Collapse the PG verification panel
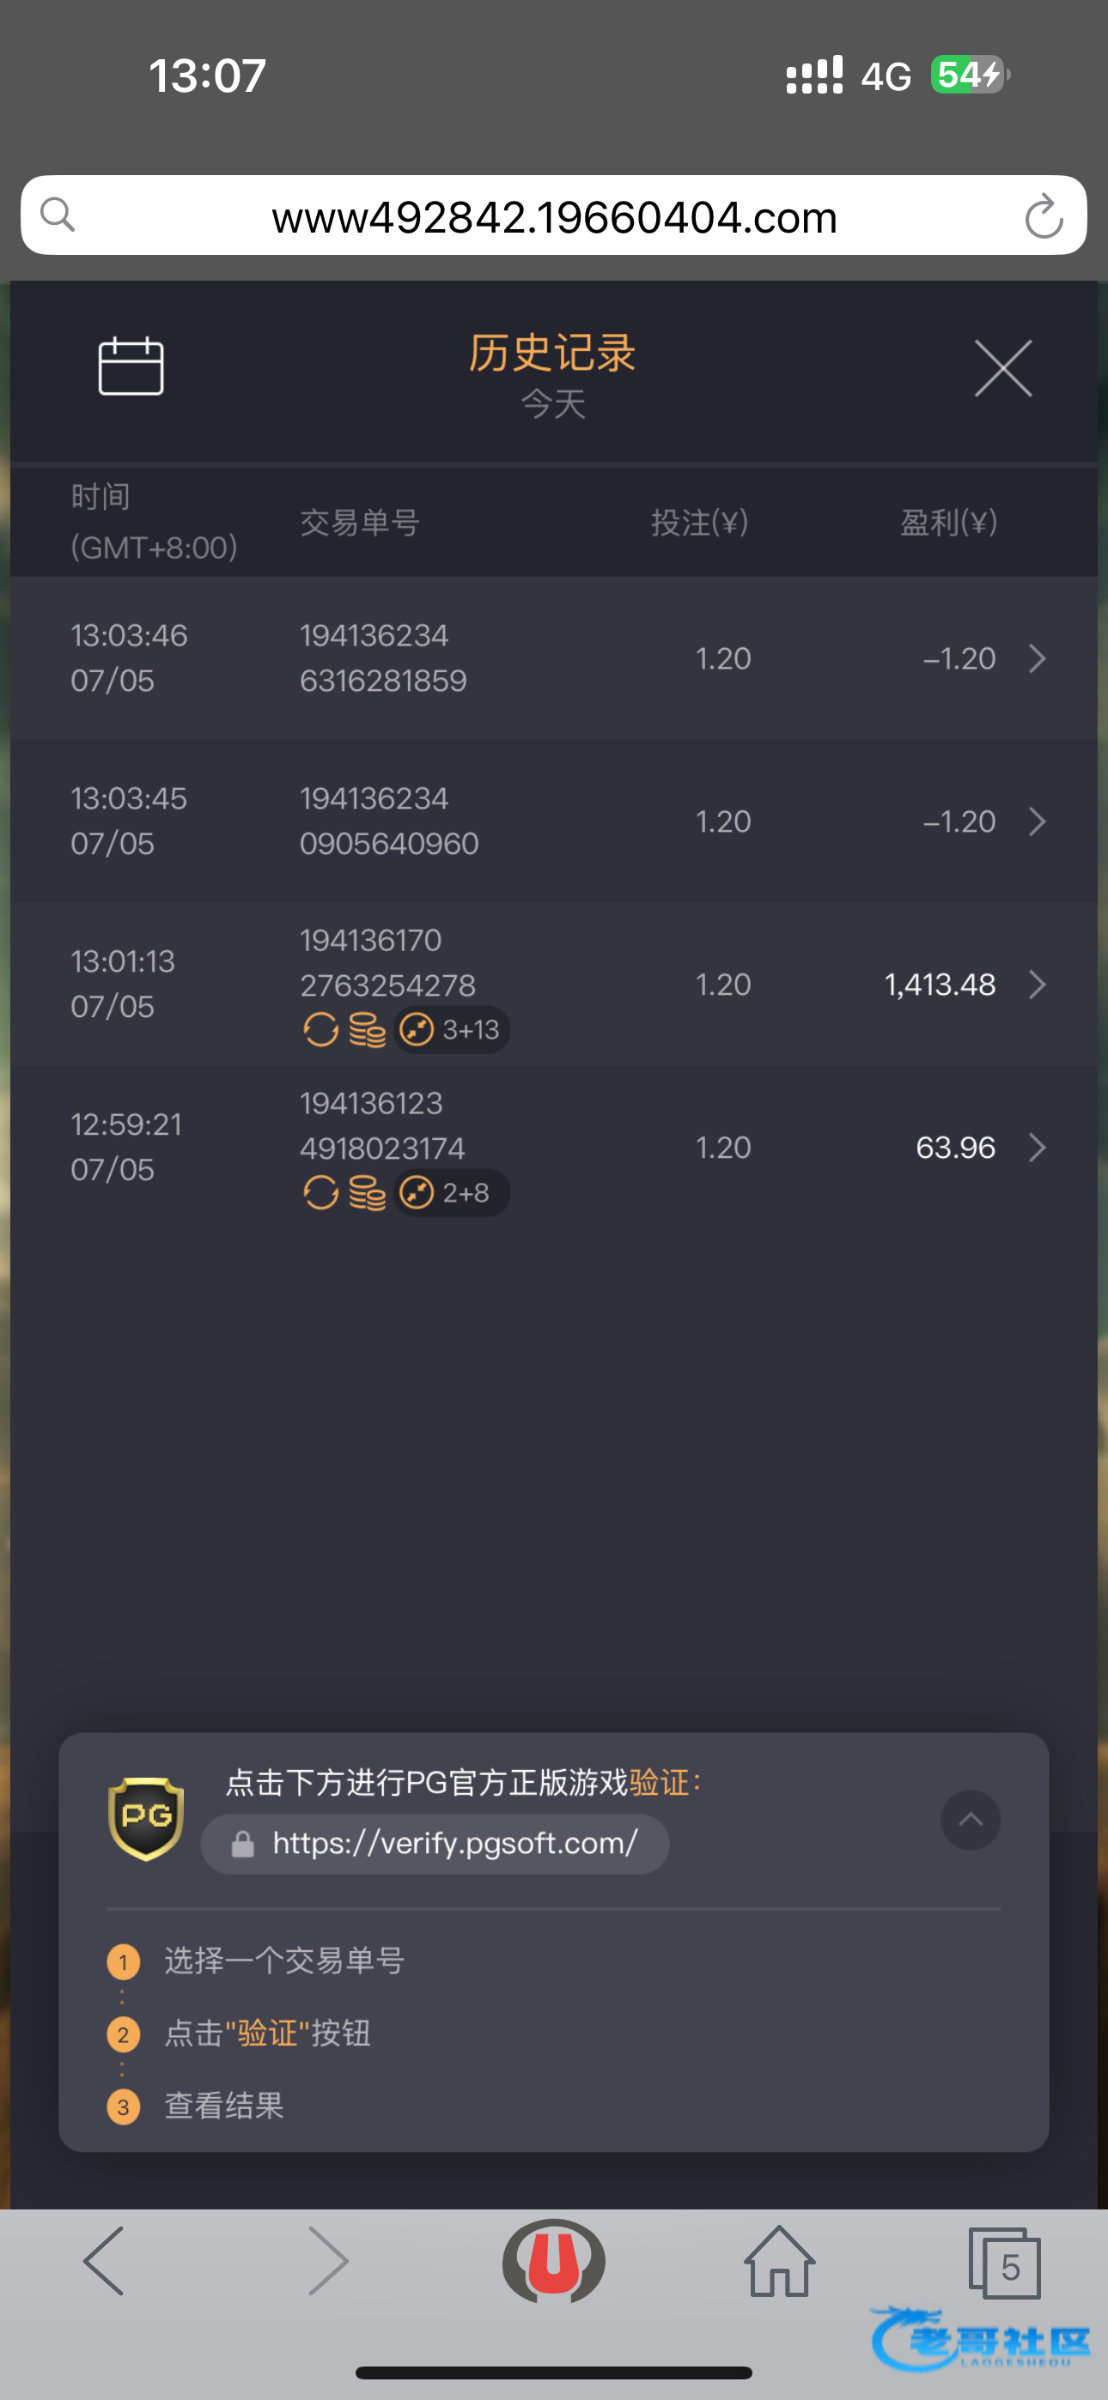Viewport: 1108px width, 2400px height. click(x=970, y=1820)
